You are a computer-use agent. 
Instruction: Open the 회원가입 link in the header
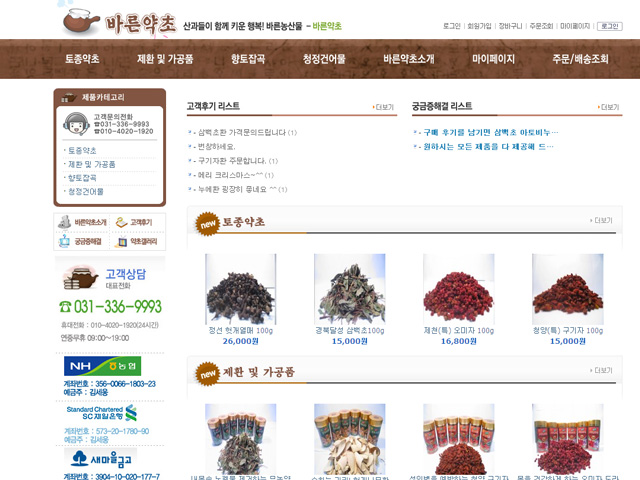(x=479, y=26)
